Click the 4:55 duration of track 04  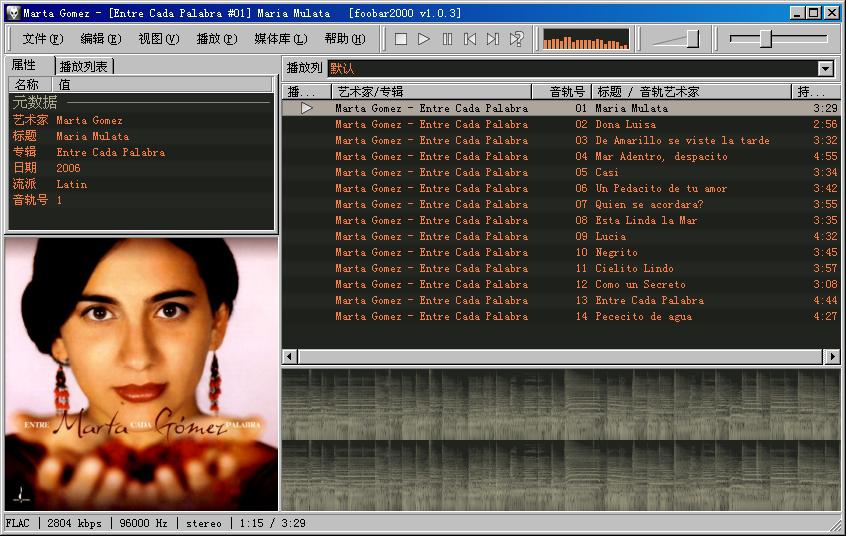tap(825, 156)
